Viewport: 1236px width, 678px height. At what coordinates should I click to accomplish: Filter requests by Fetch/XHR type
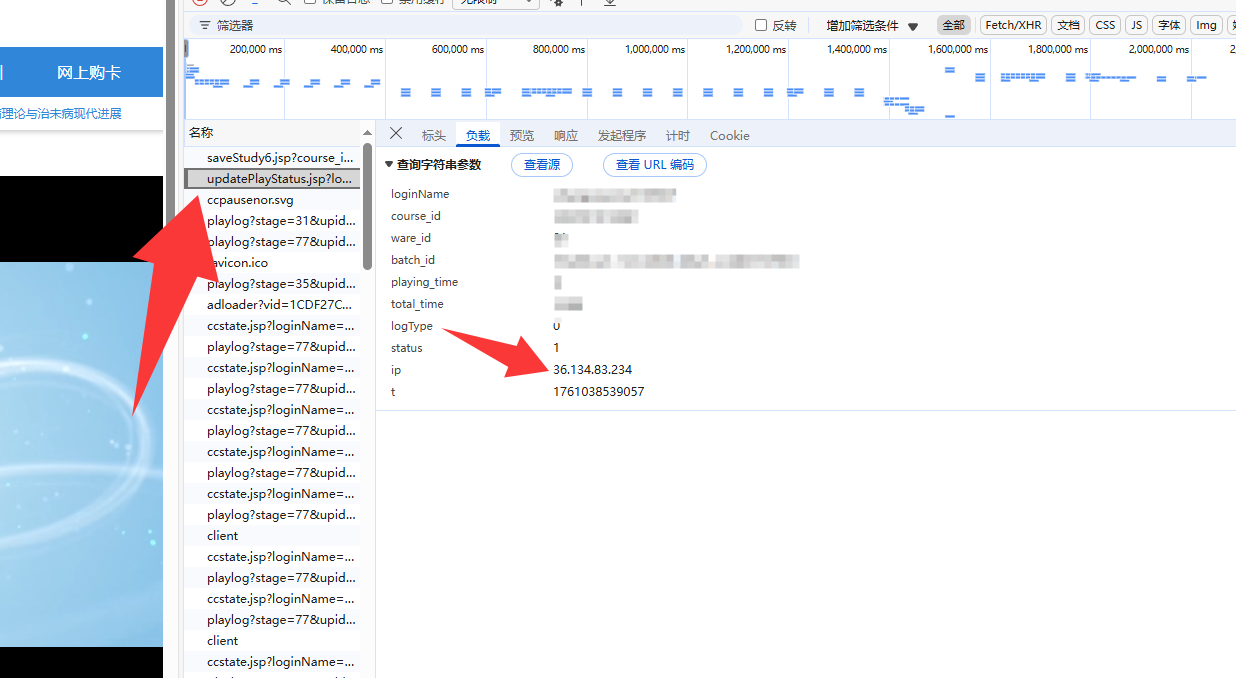click(1012, 25)
